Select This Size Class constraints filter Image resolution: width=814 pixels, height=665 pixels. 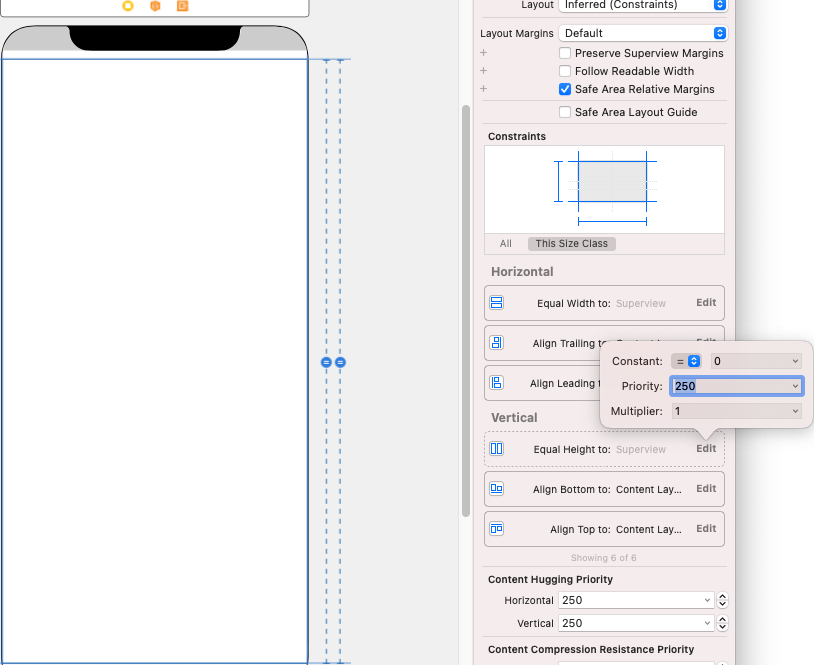[572, 243]
